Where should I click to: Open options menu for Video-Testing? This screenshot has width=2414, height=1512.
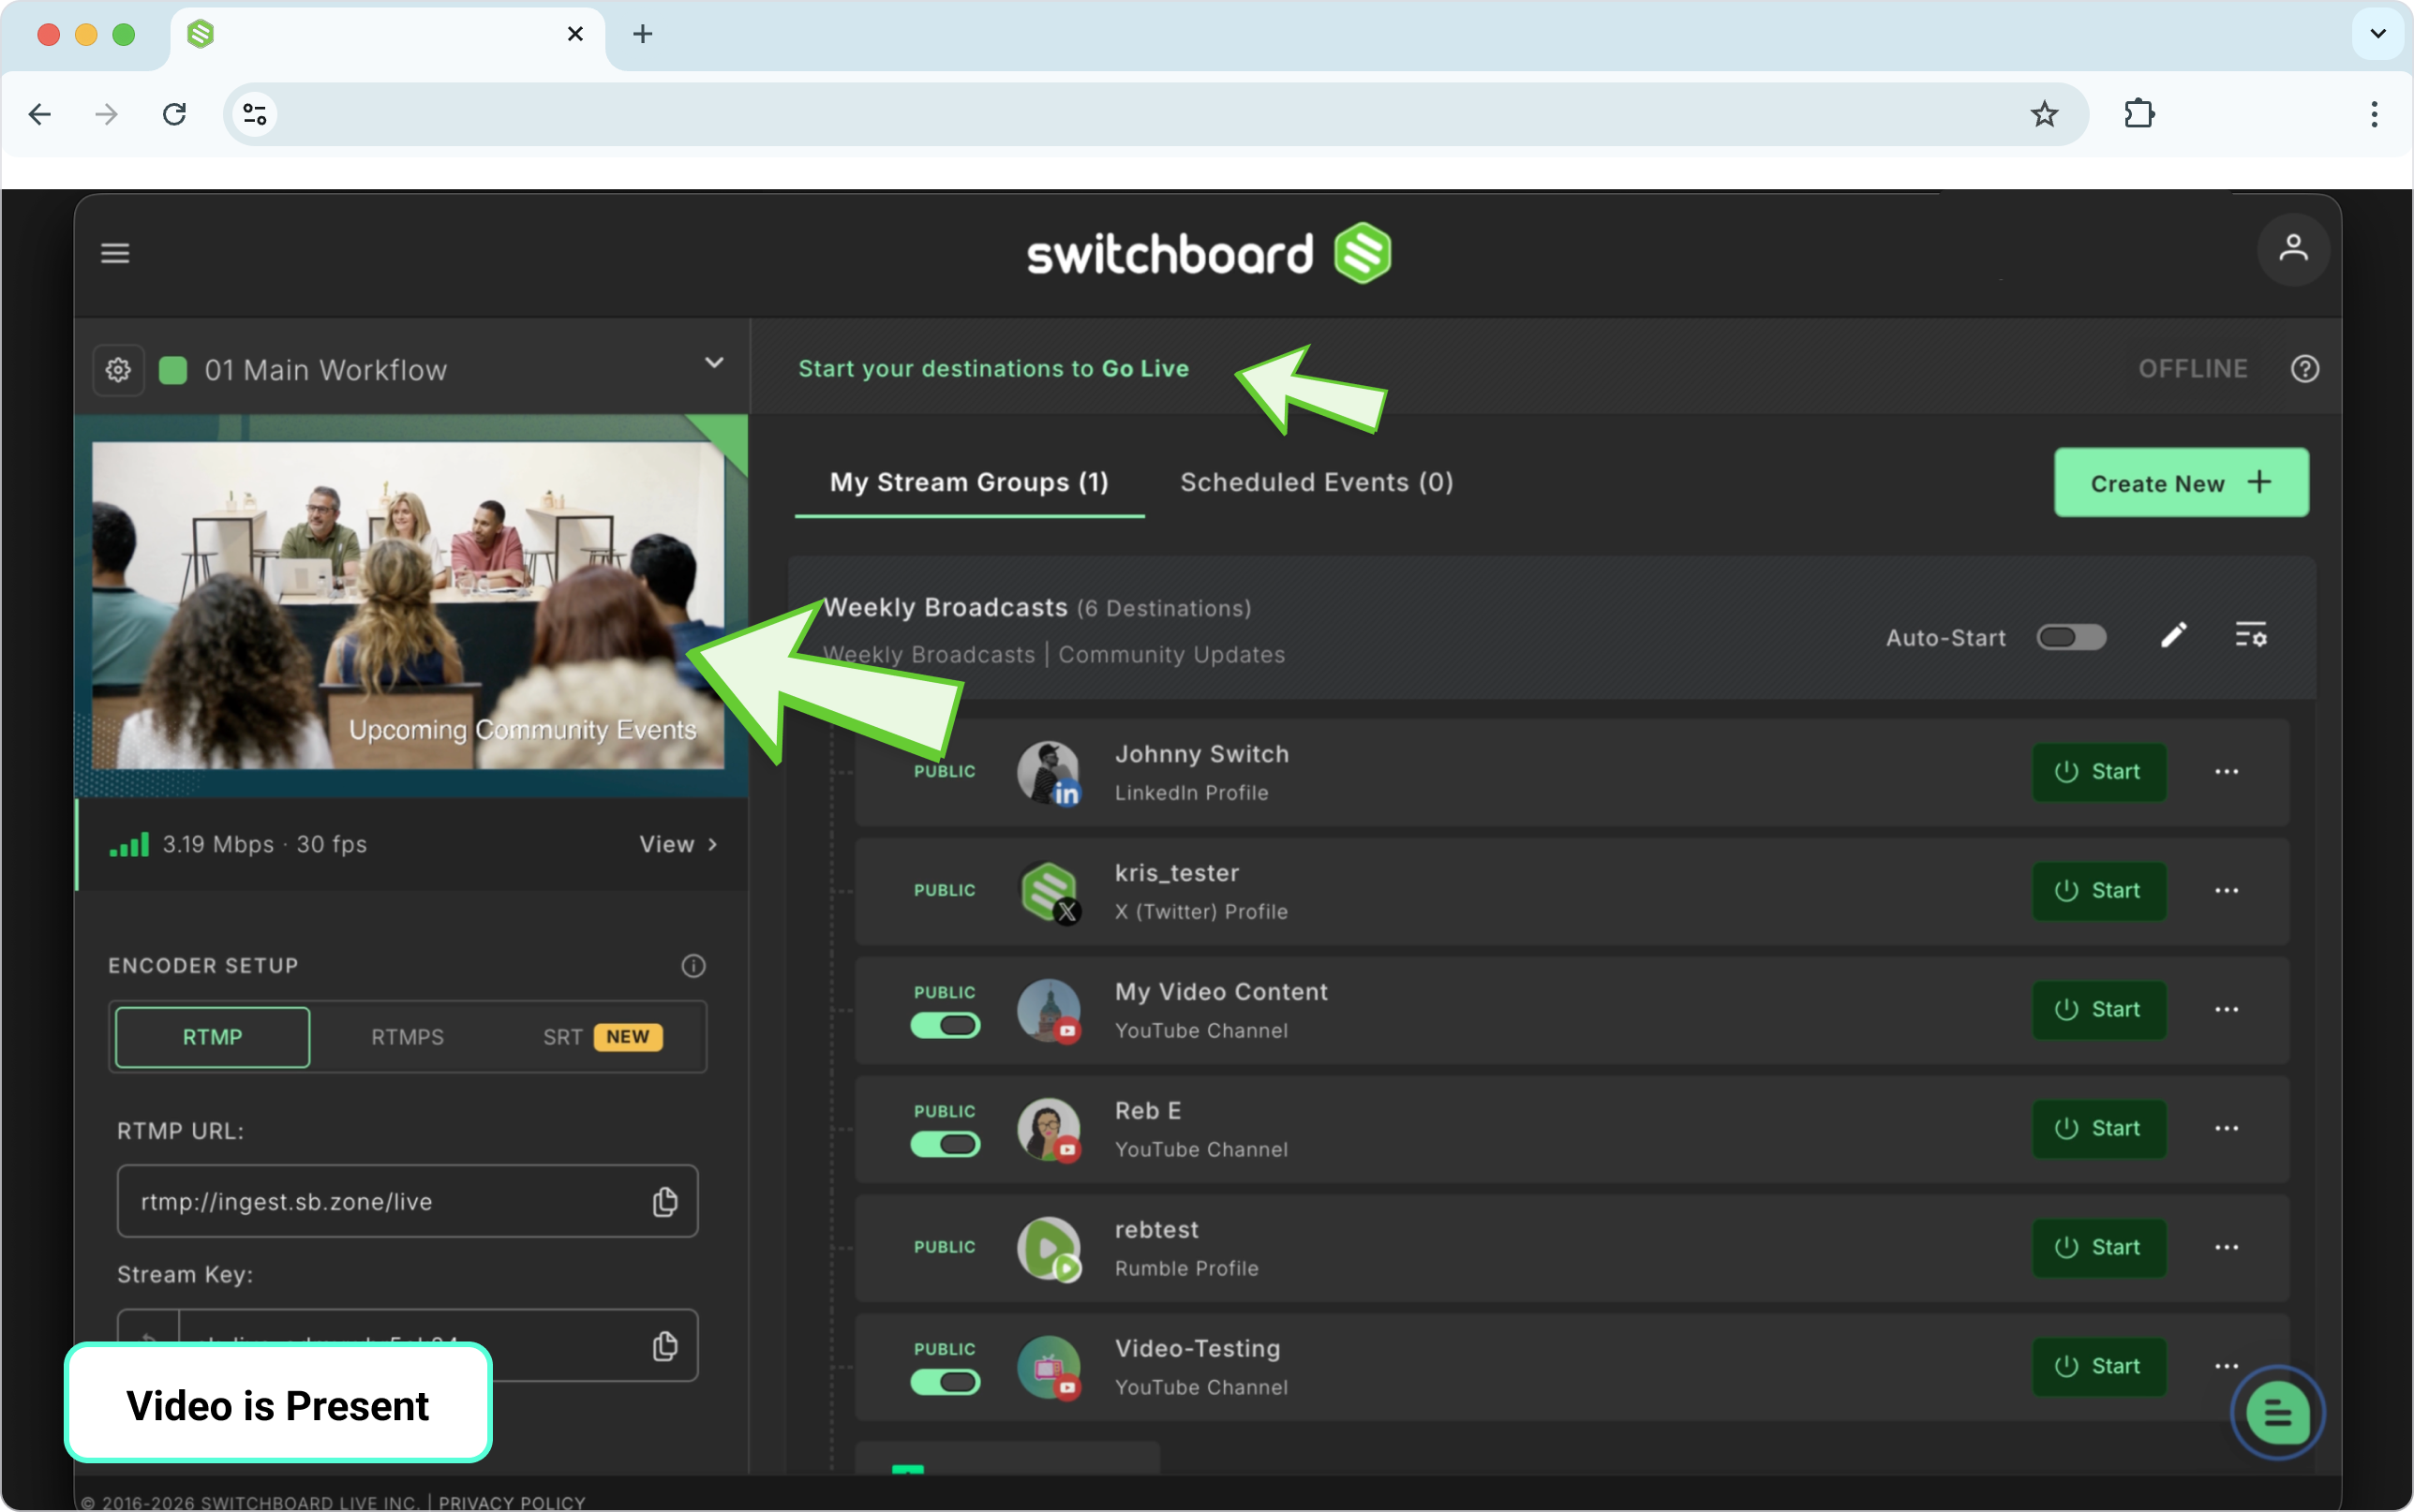point(2226,1366)
